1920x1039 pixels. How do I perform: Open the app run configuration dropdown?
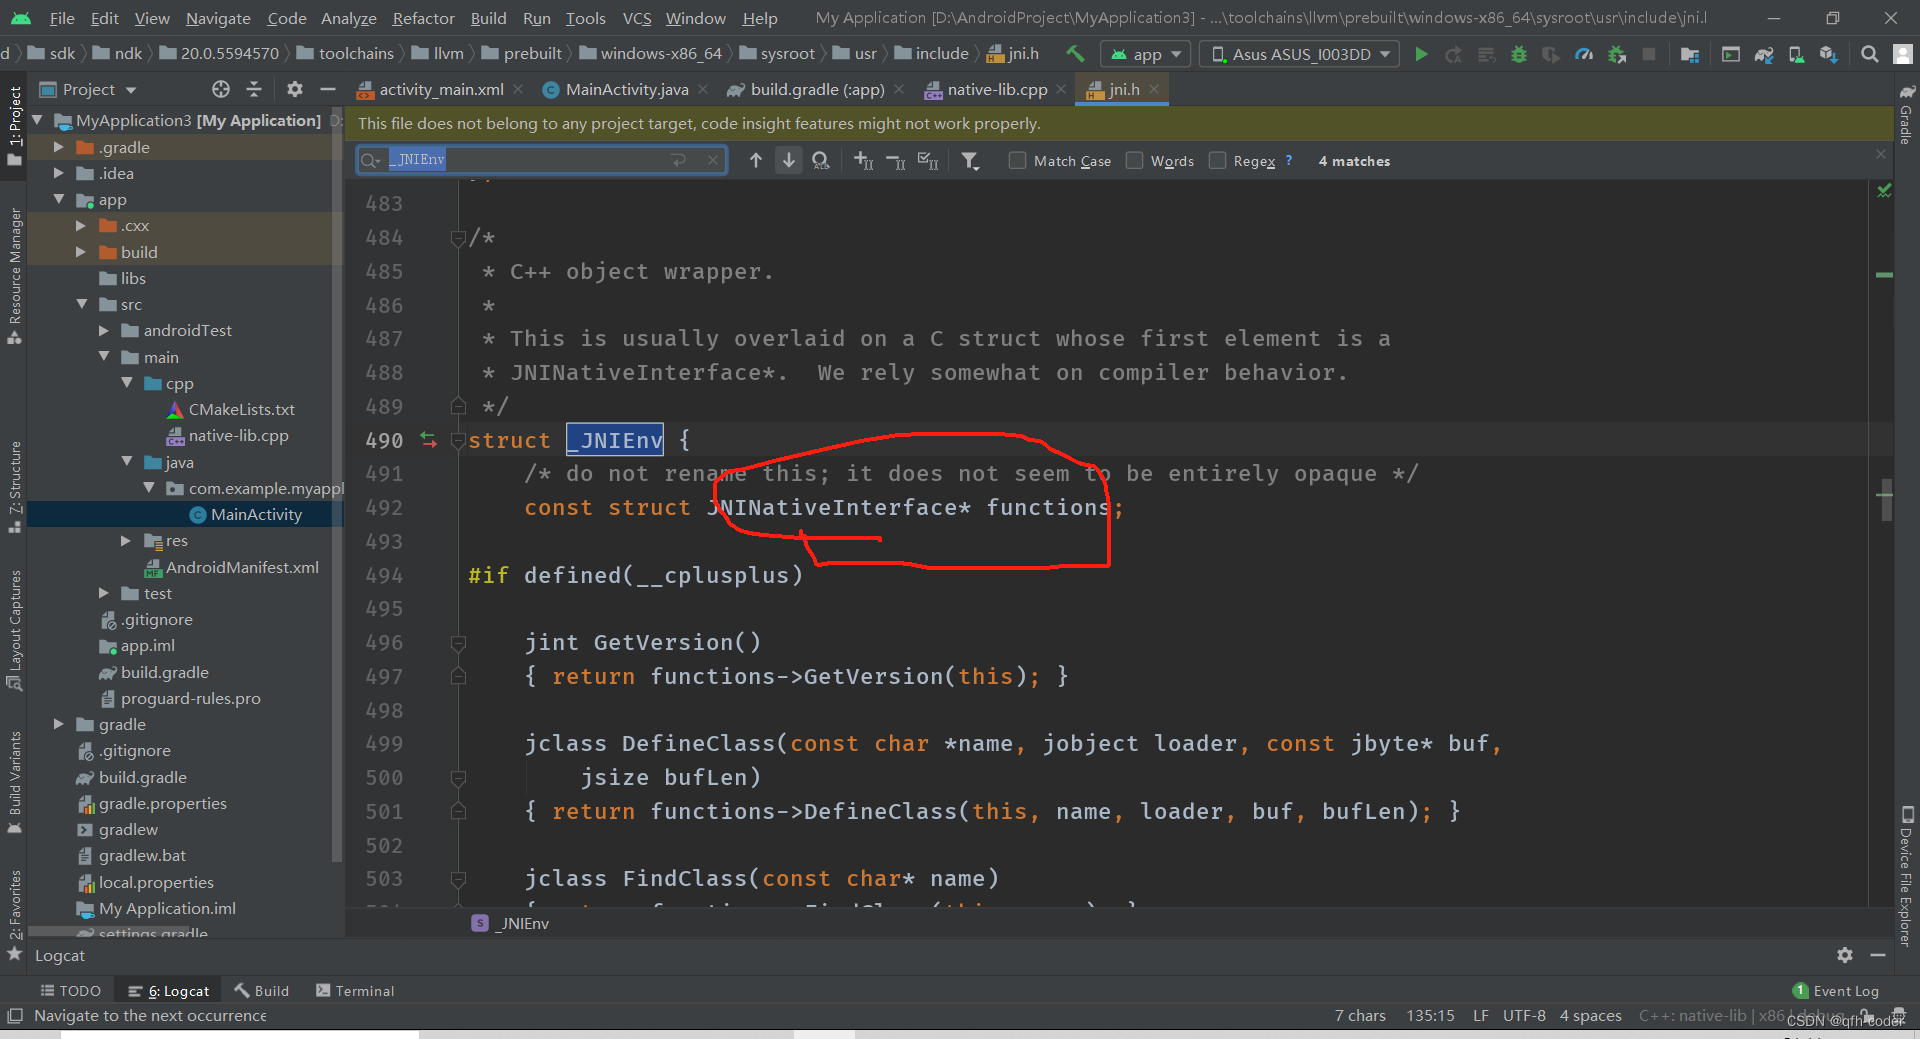[x=1146, y=54]
